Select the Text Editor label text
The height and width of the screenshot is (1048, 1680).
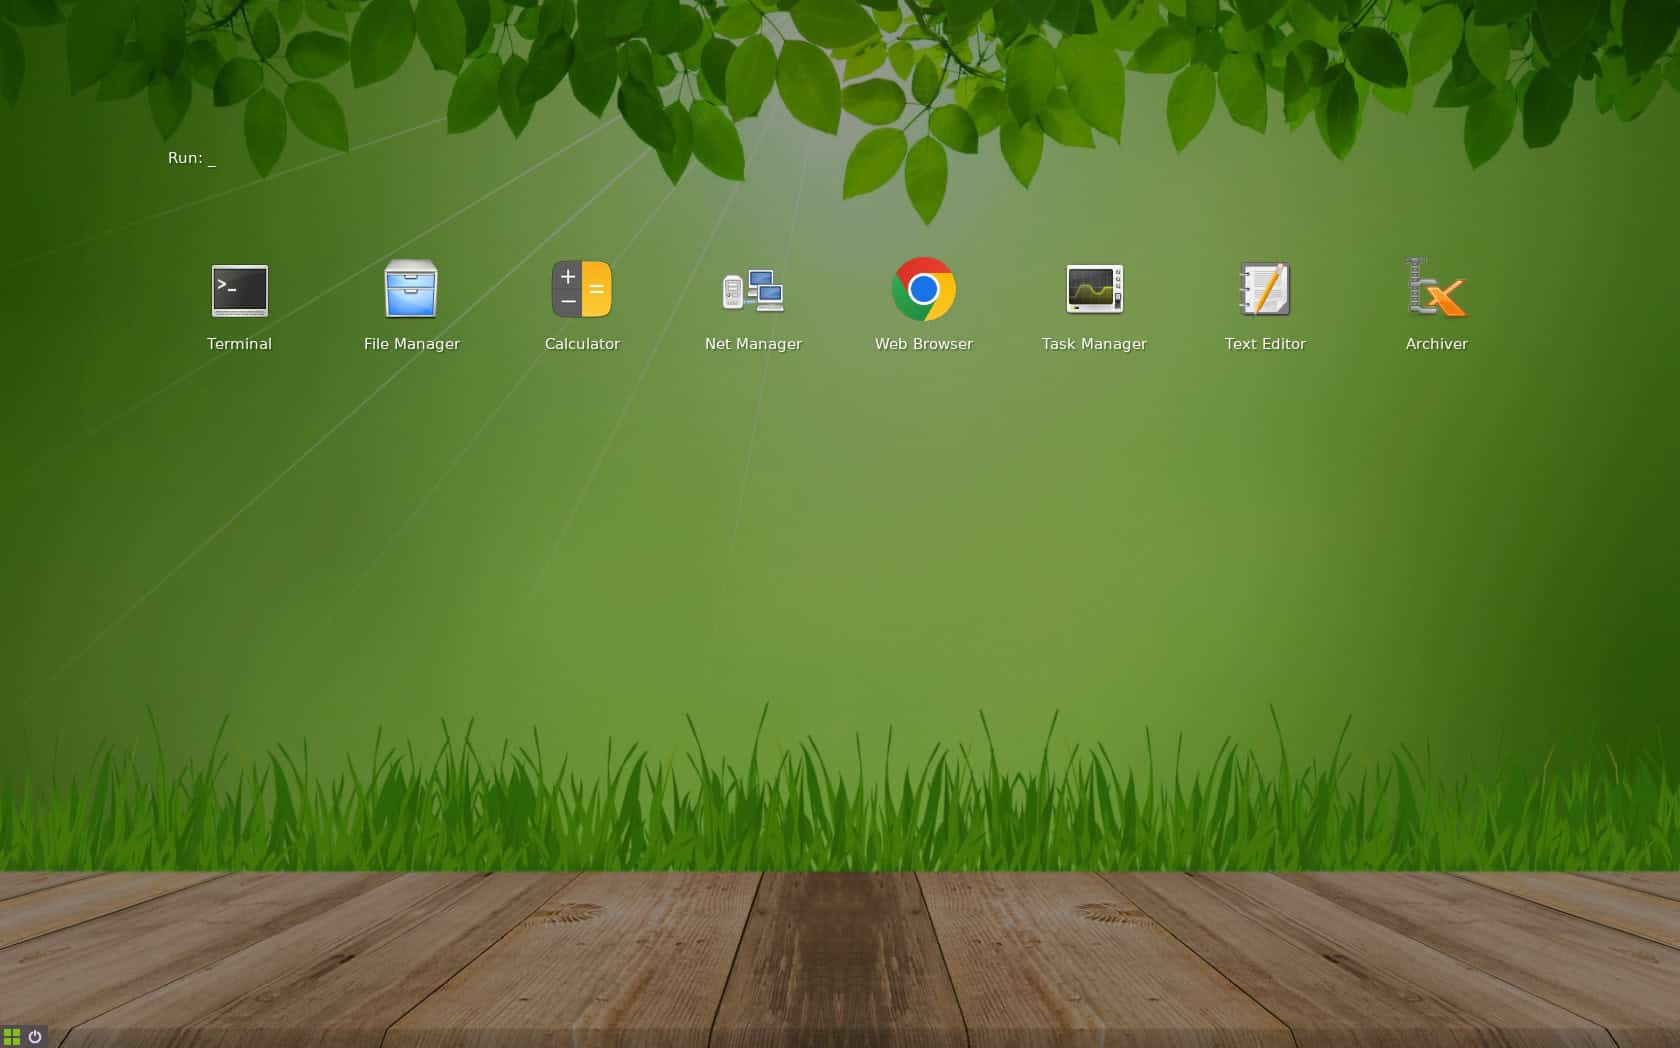click(1264, 344)
